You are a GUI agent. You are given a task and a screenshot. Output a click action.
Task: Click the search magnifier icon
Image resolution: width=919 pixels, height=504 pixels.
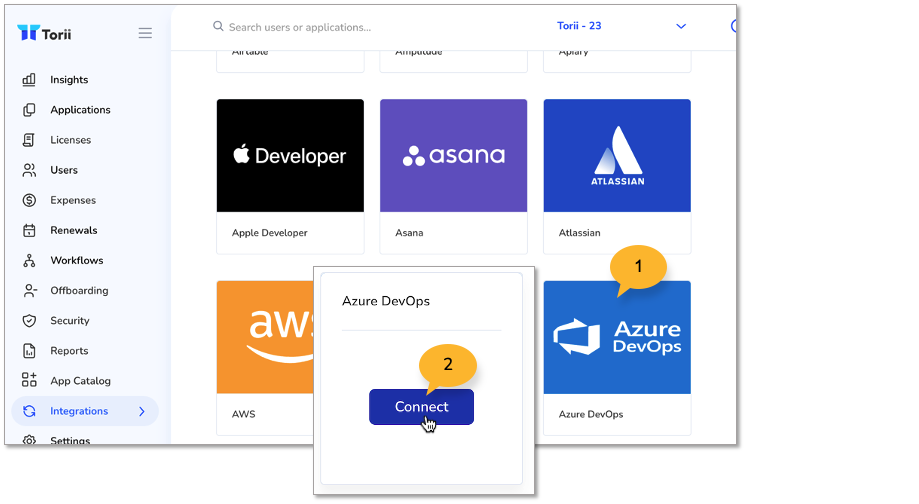(218, 26)
